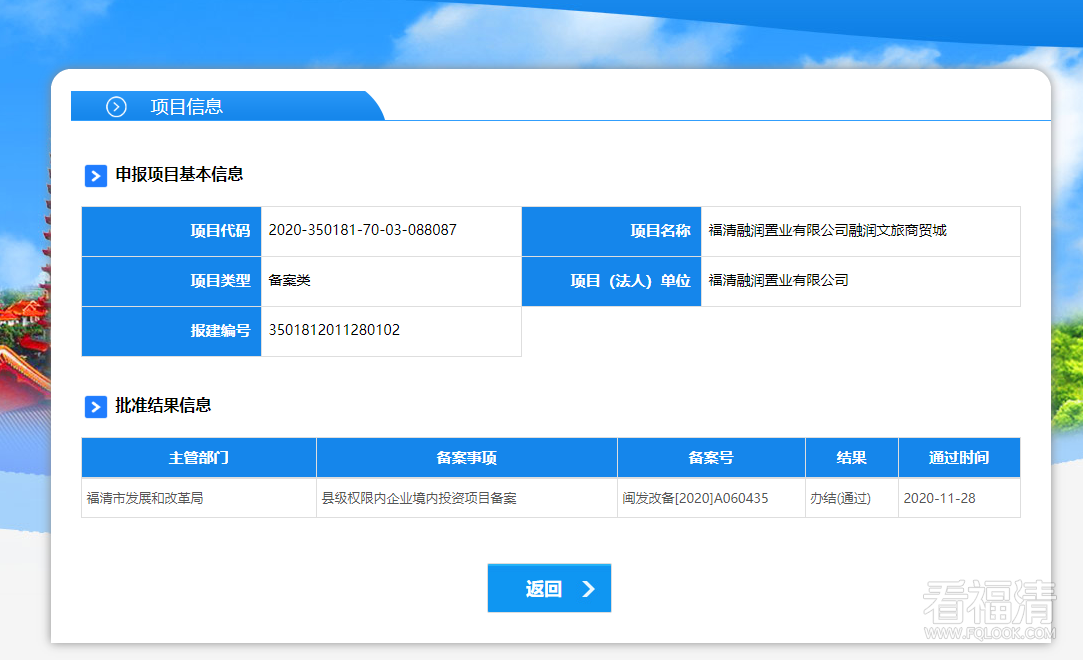The height and width of the screenshot is (660, 1083).
Task: Select the 报建编号 value 350181201128​0102
Action: (x=334, y=330)
